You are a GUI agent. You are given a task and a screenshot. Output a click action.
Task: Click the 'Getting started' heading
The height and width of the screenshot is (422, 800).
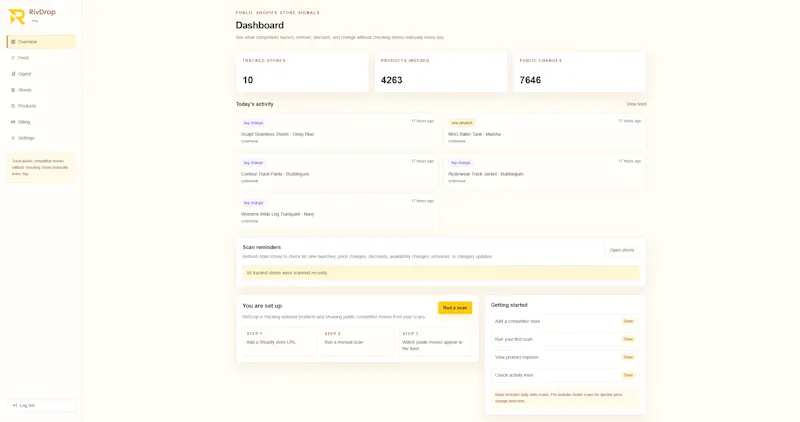pyautogui.click(x=509, y=305)
